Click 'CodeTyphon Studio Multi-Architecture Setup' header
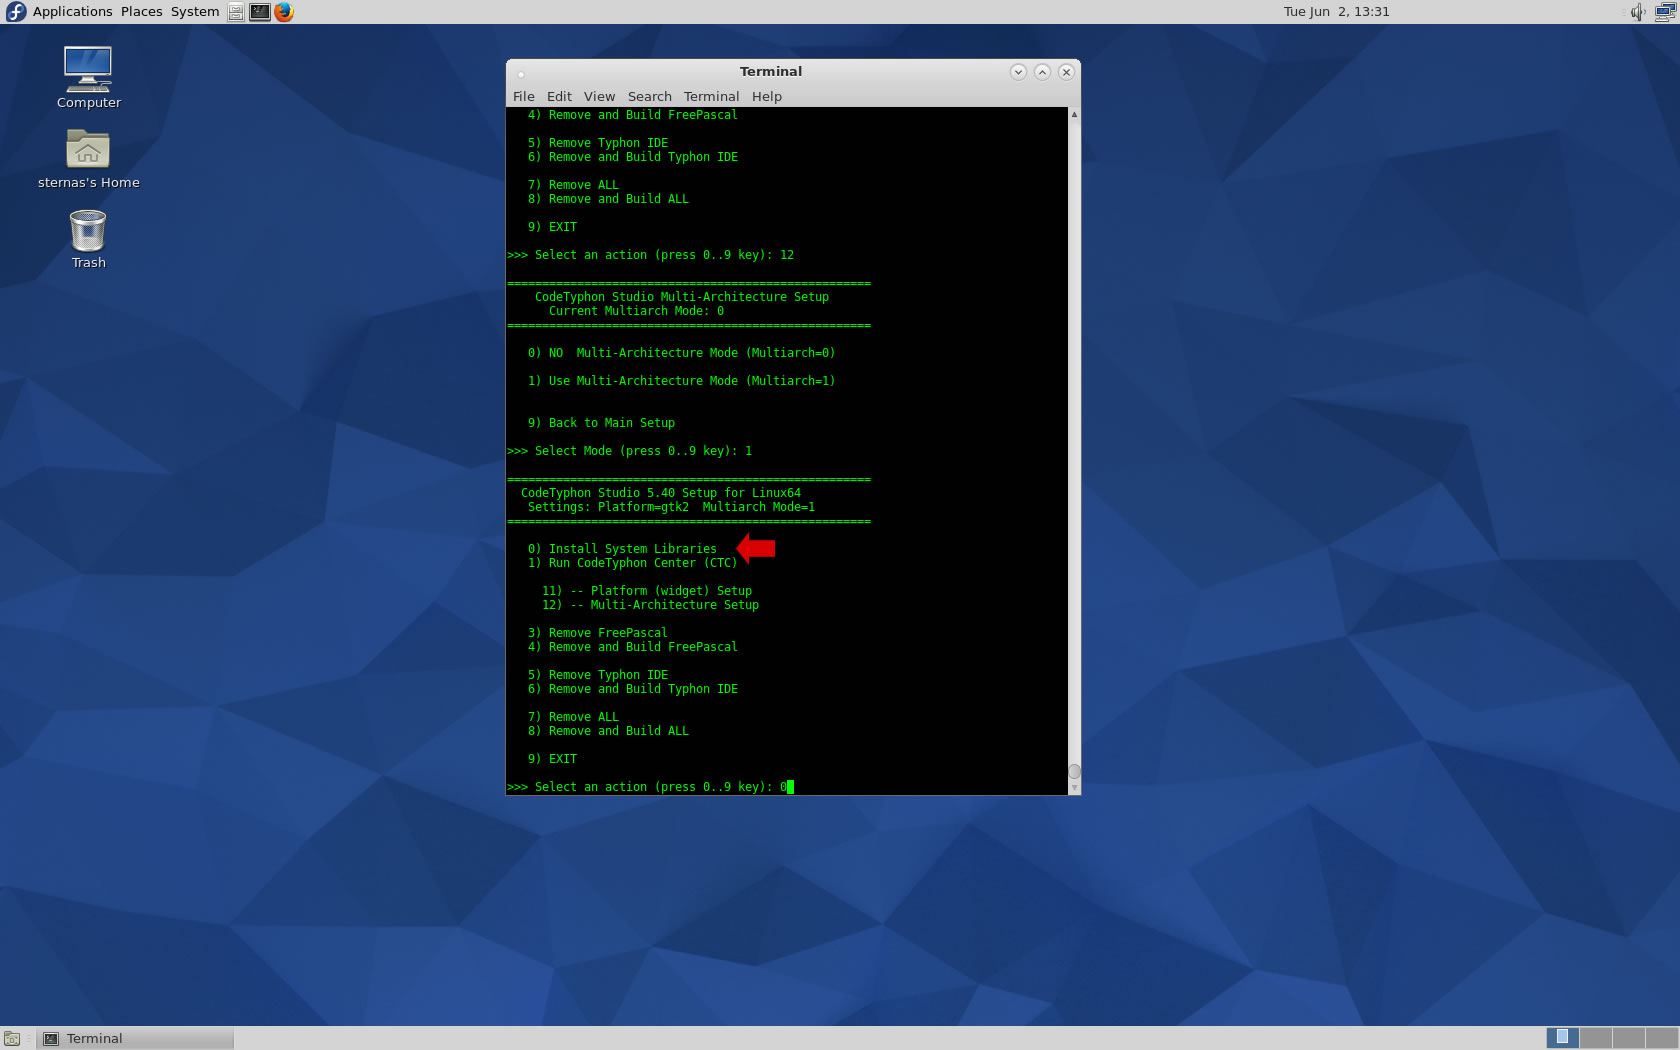Screen dimensions: 1680x1050 tap(681, 297)
